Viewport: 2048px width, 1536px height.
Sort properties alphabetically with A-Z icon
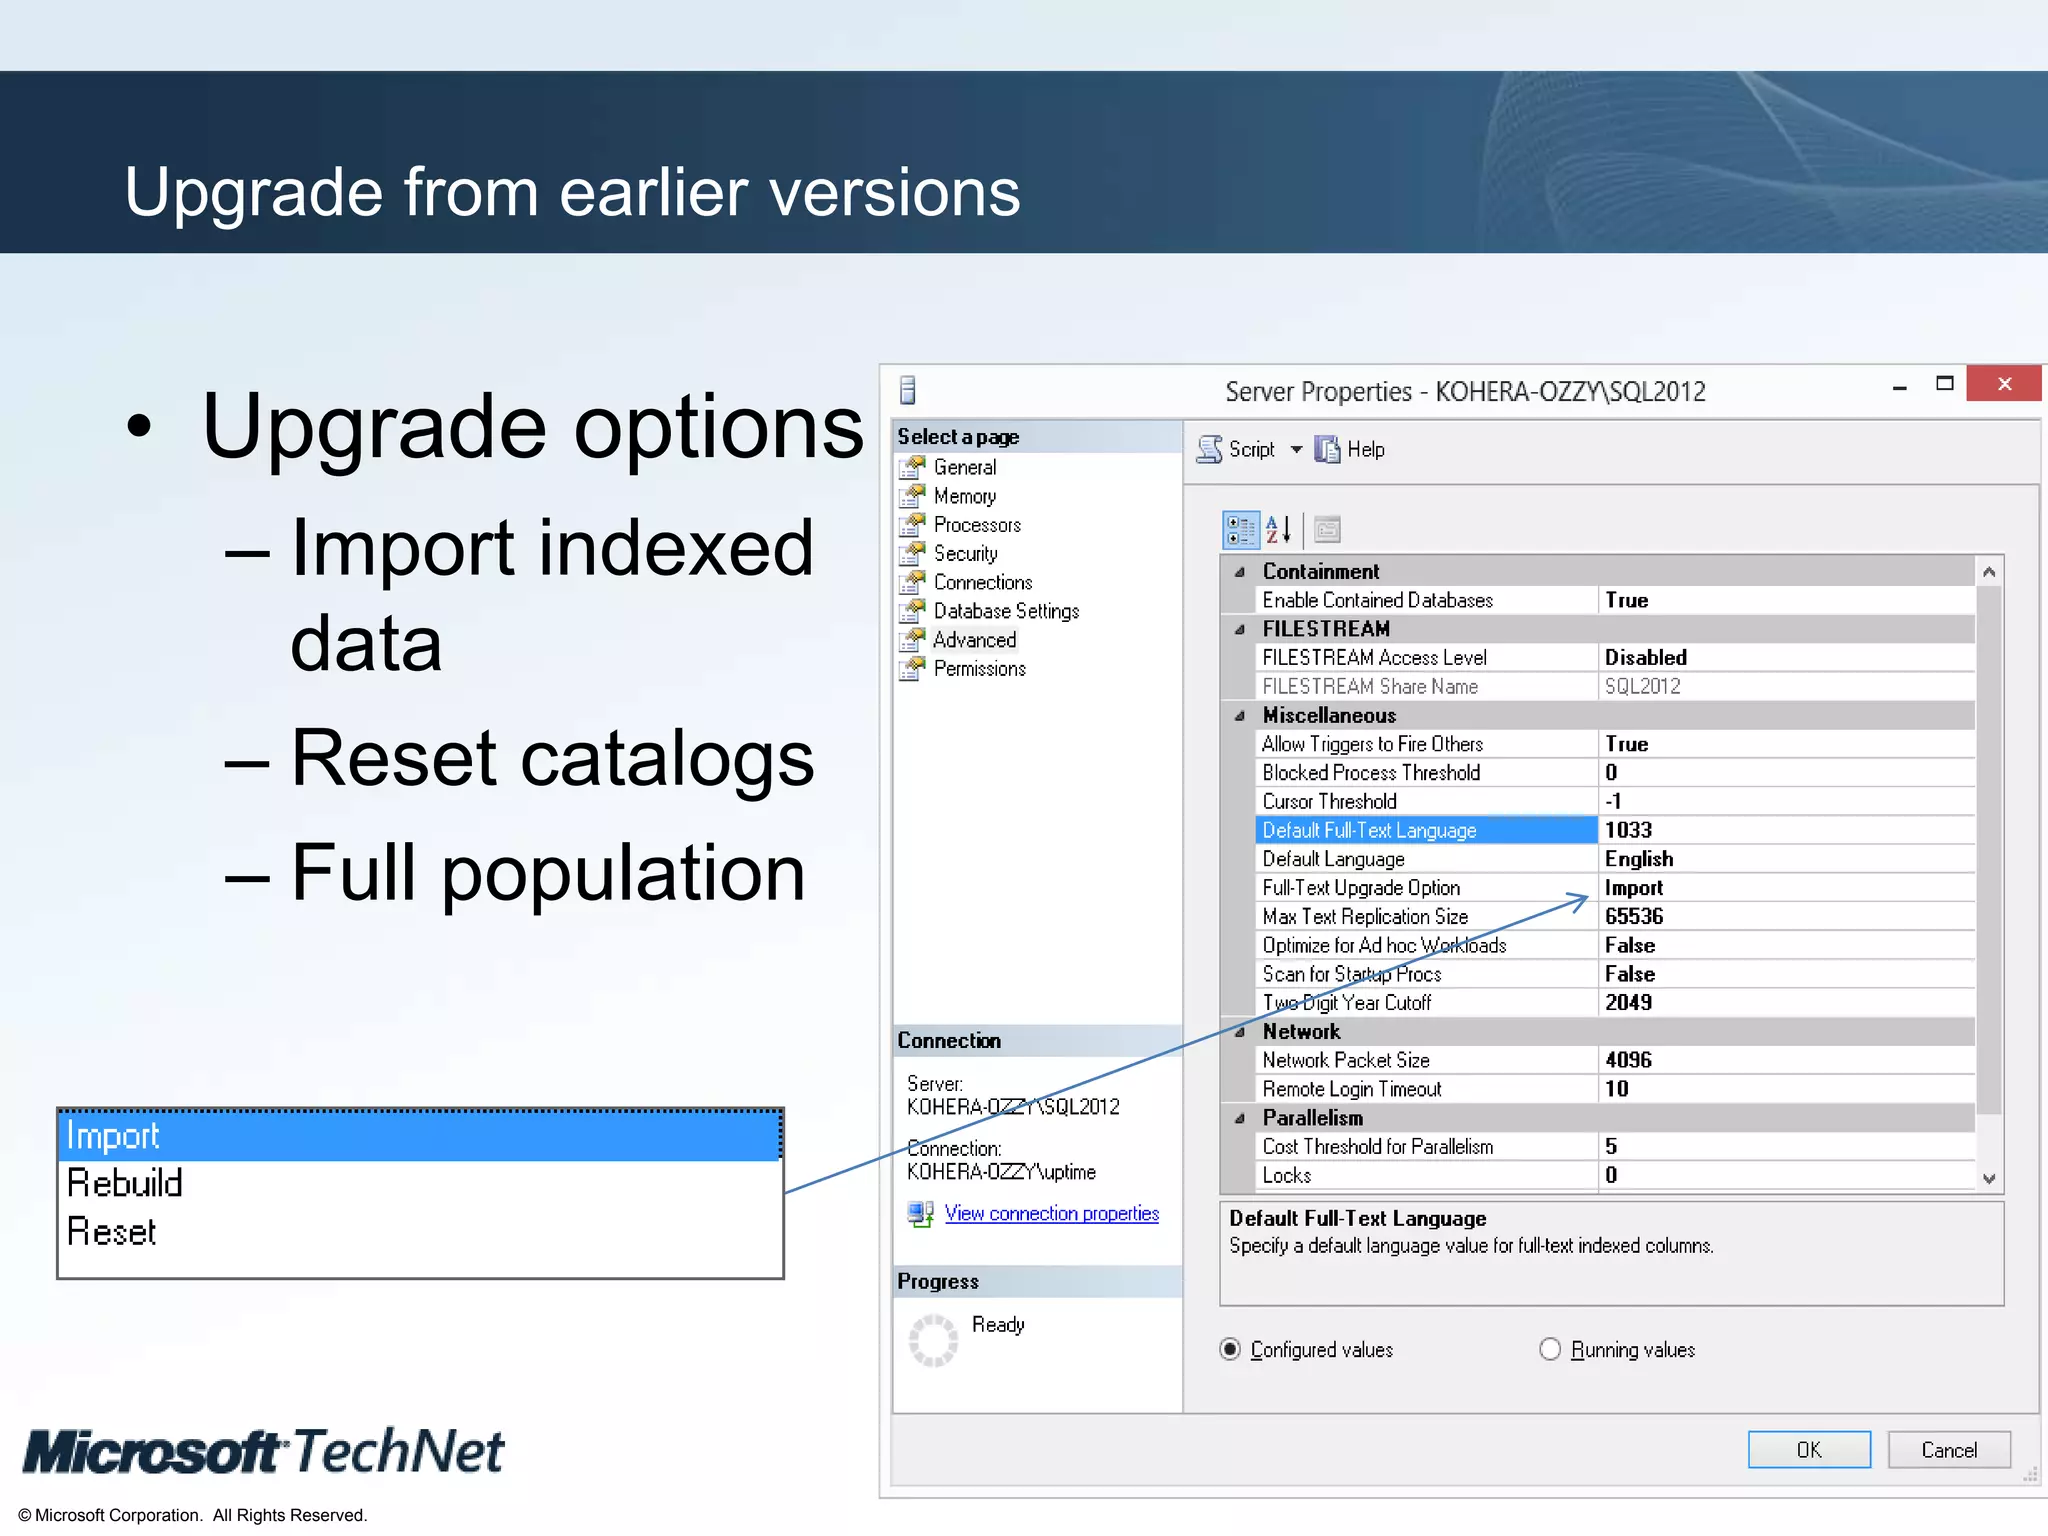[x=1279, y=530]
